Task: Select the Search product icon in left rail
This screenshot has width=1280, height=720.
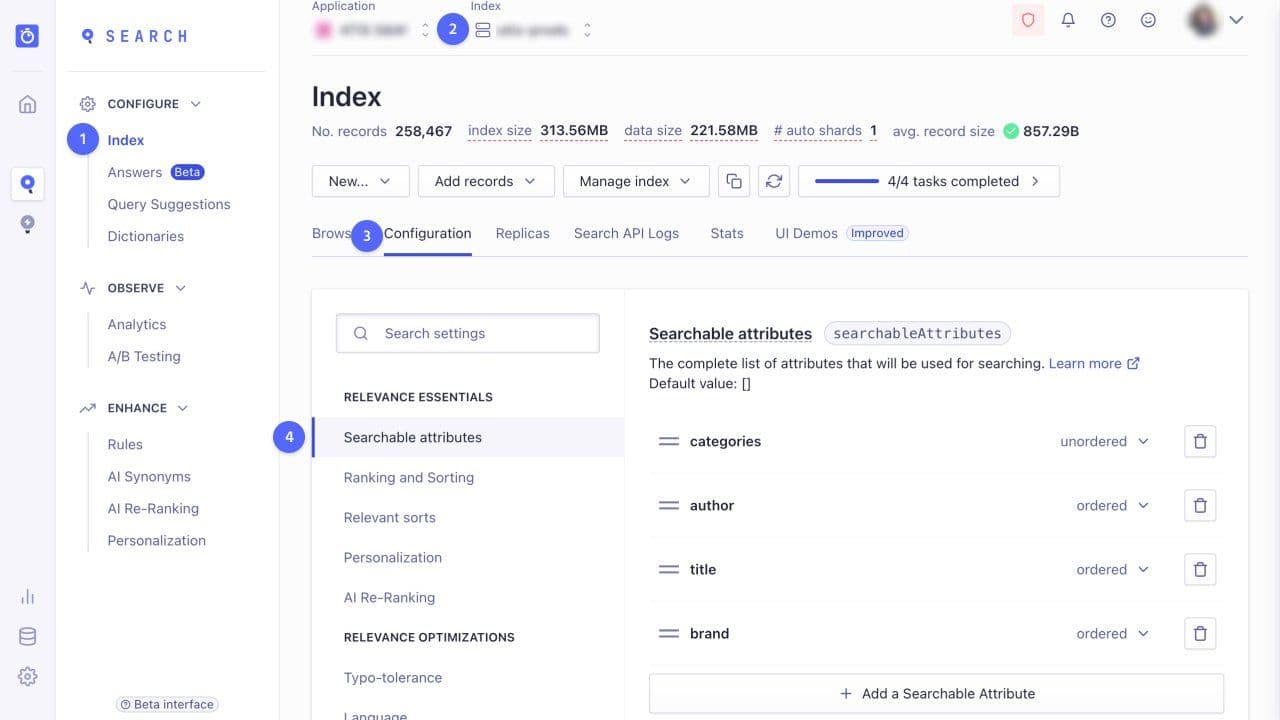Action: click(28, 184)
